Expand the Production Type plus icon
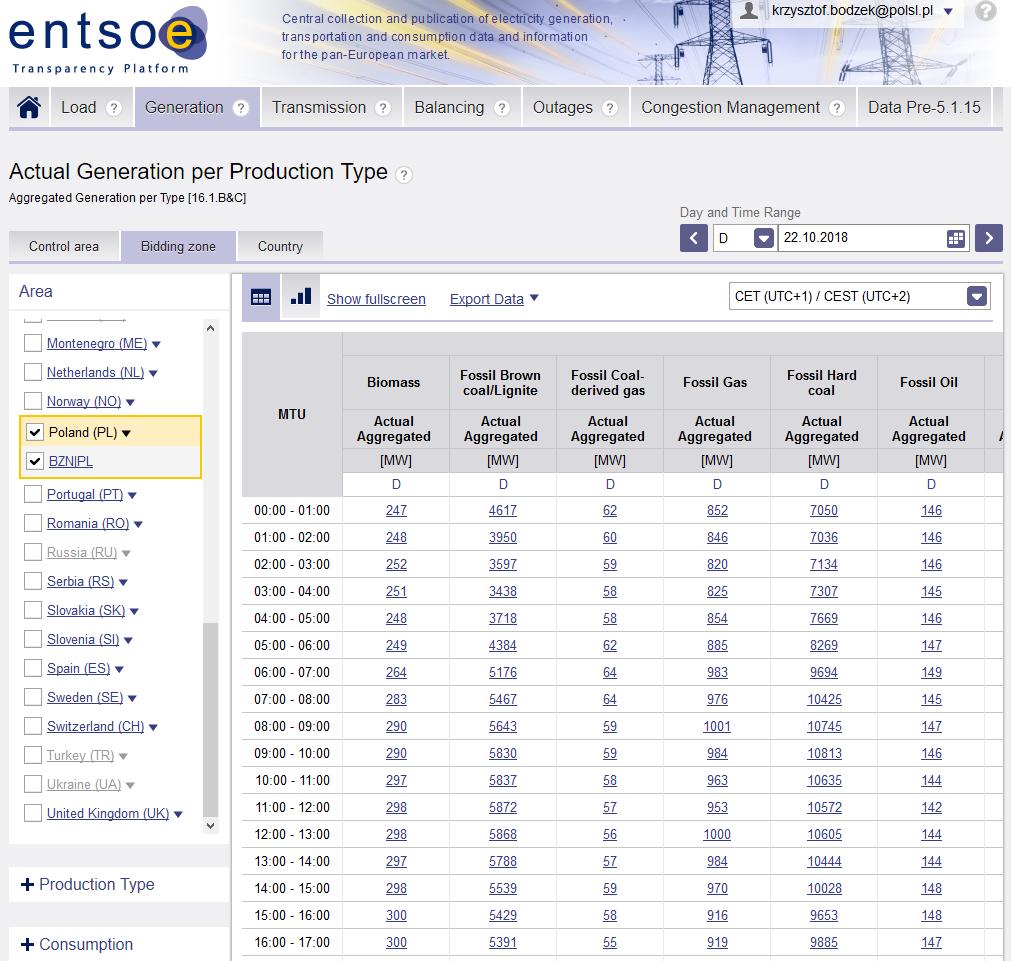This screenshot has width=1011, height=961. click(x=27, y=884)
